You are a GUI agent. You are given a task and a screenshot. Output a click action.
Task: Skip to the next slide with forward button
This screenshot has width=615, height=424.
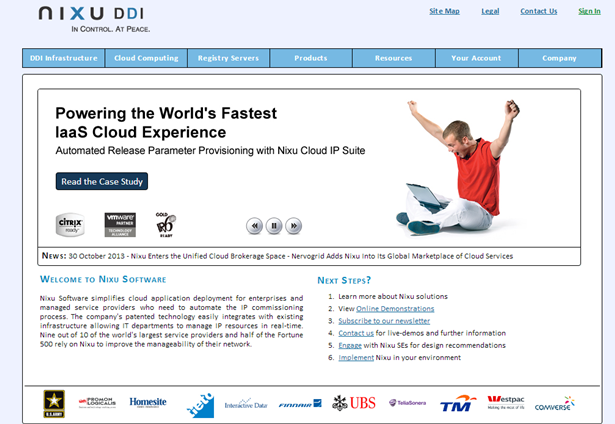click(x=293, y=226)
